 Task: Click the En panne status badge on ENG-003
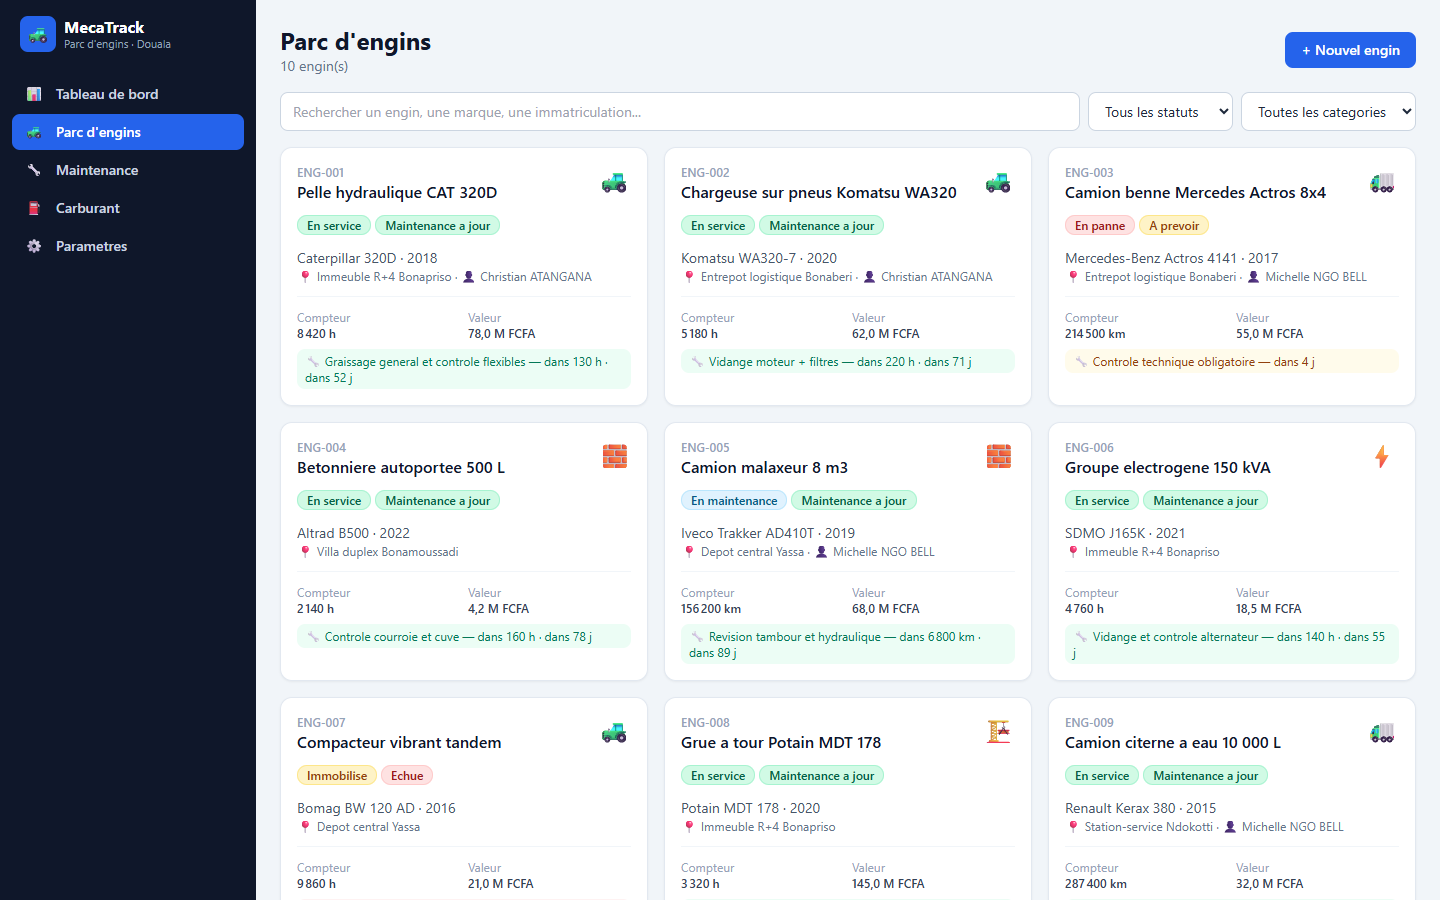1100,226
